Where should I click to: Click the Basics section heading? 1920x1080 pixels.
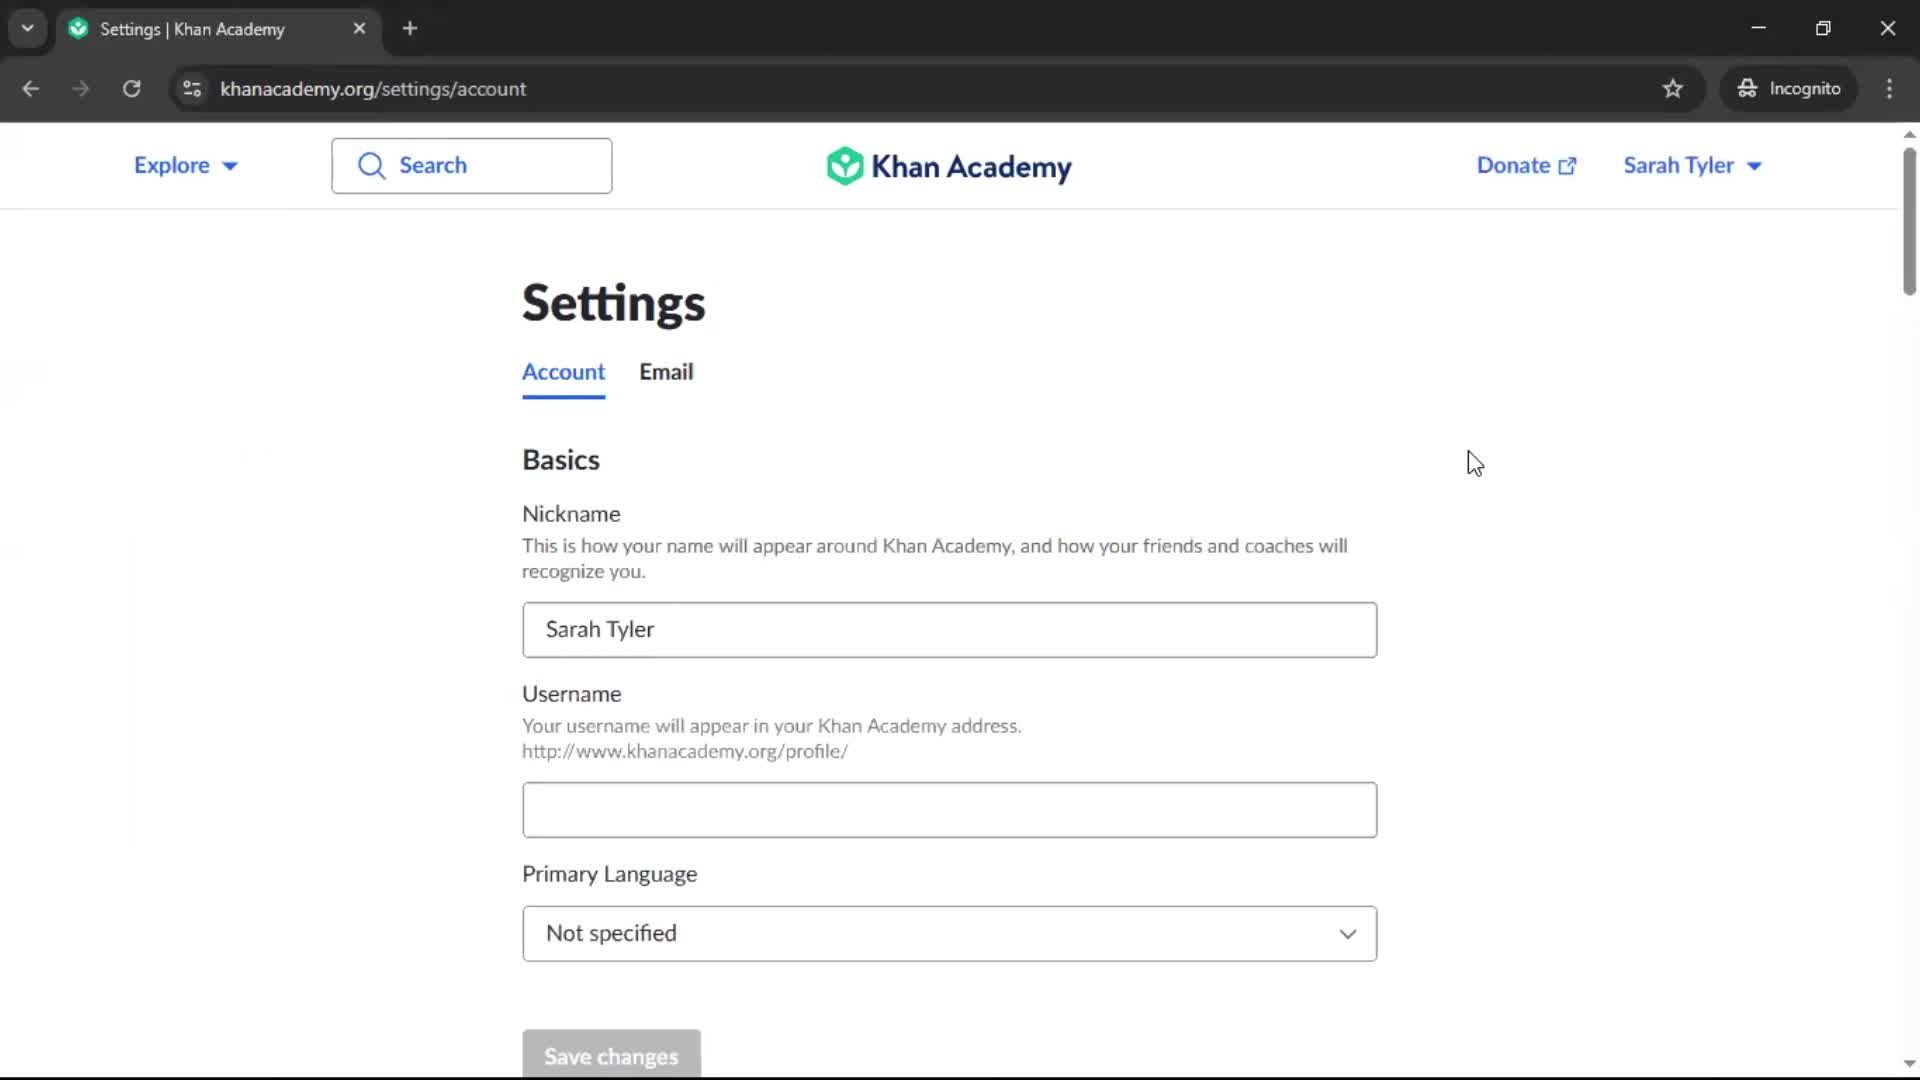pos(560,460)
